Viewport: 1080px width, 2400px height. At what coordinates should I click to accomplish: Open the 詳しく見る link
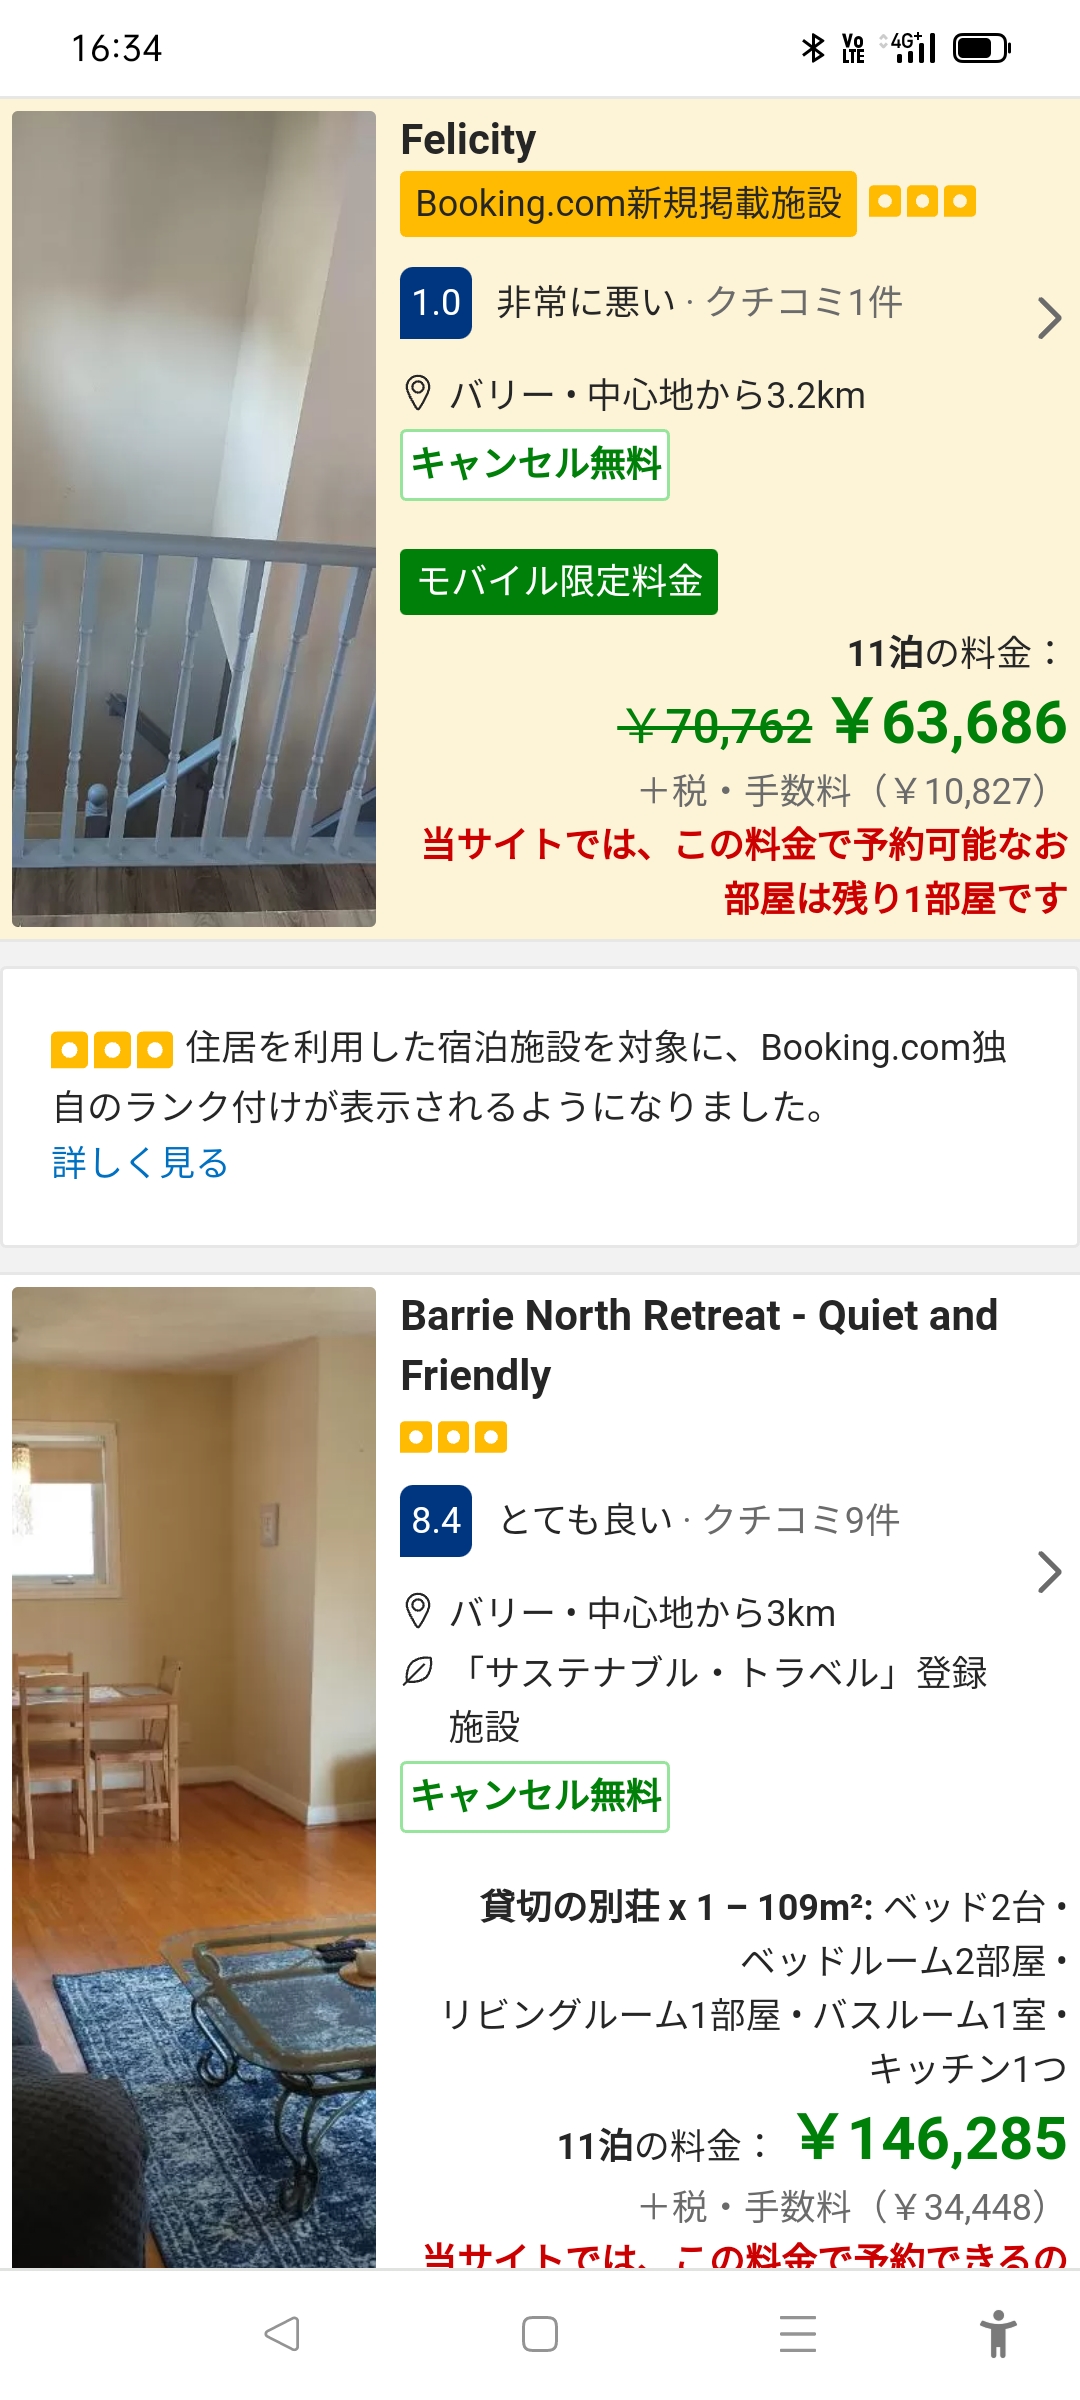tap(140, 1163)
